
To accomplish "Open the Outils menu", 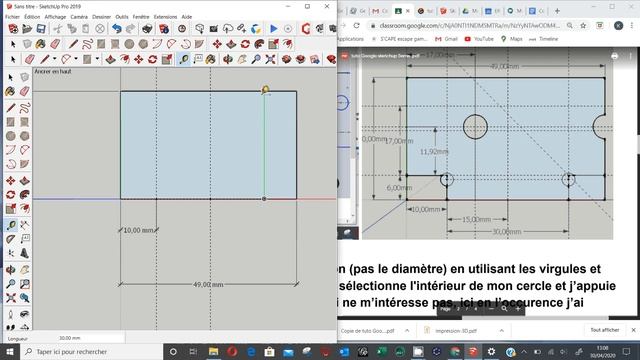I will (x=122, y=17).
